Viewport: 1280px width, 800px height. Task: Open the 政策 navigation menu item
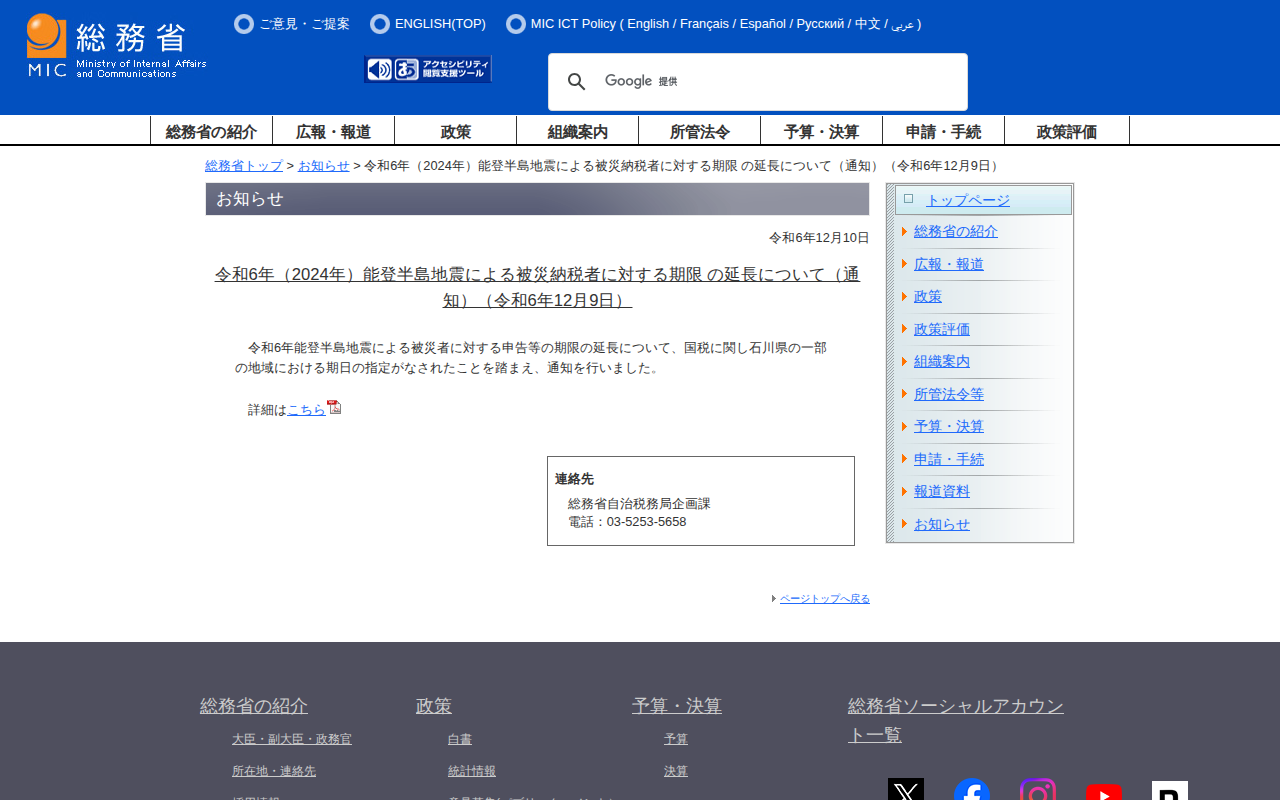click(455, 131)
